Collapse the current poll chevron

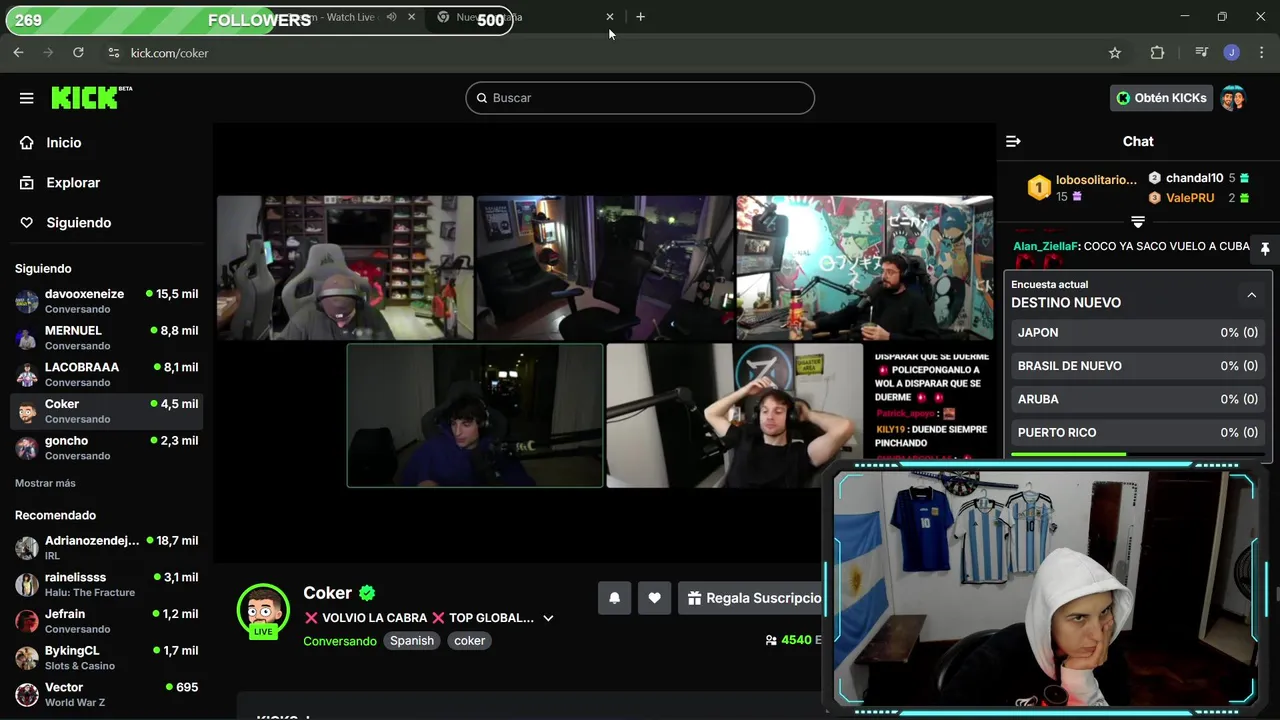coord(1251,295)
